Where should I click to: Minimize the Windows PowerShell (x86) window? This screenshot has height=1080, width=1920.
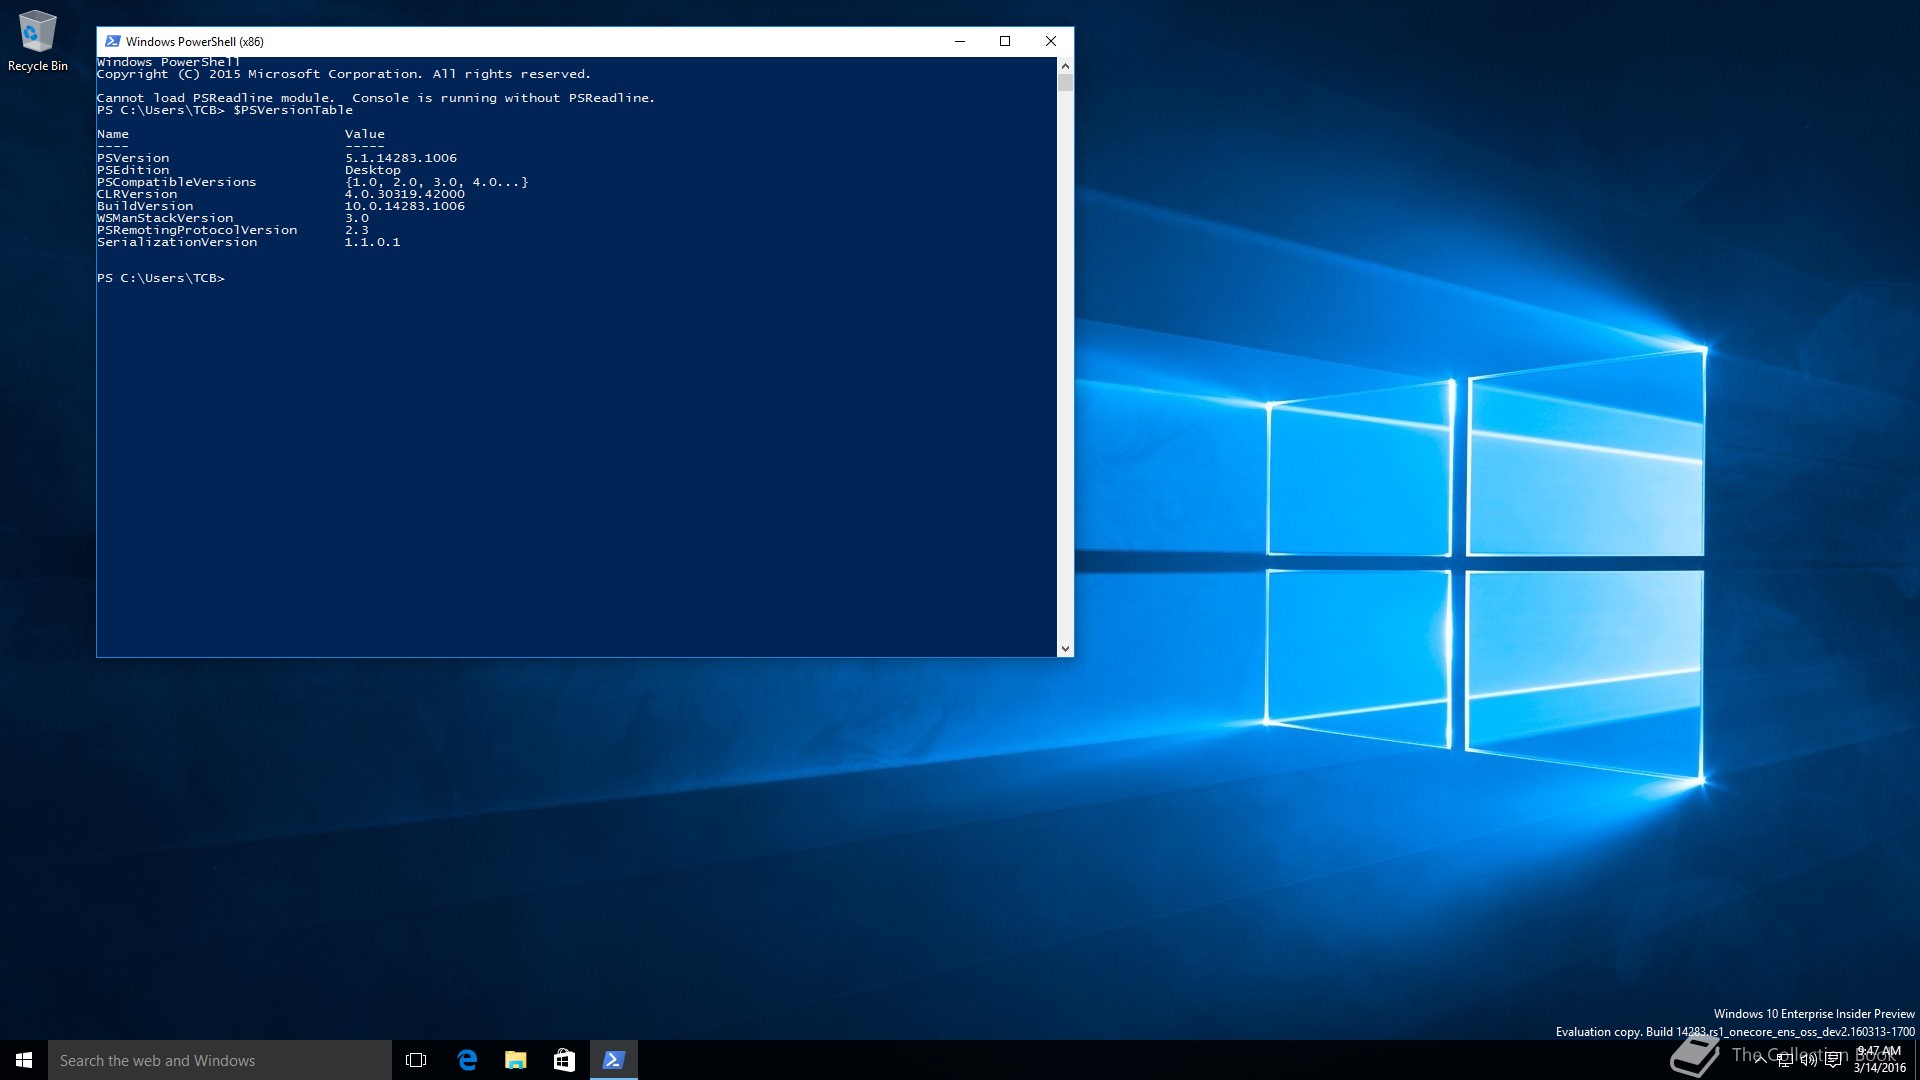(960, 41)
